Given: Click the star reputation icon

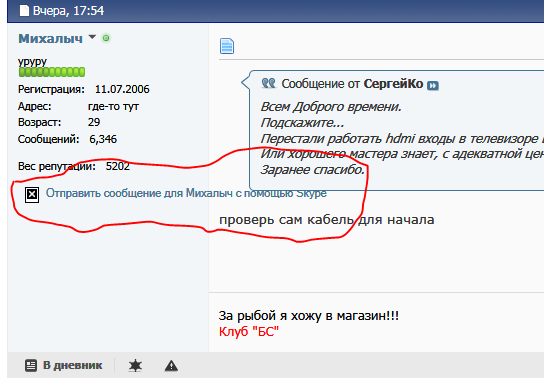Looking at the screenshot, I should [135, 366].
